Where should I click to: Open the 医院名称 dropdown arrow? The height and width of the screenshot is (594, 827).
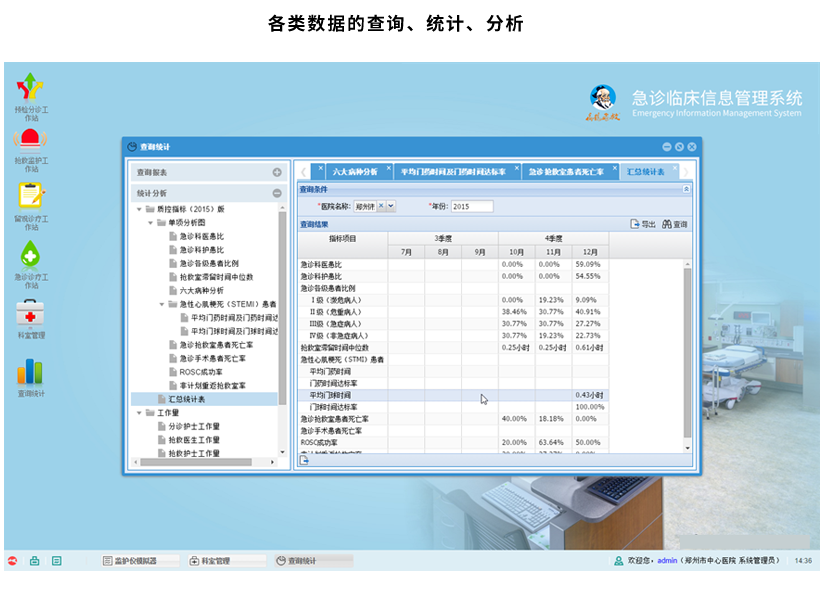click(390, 206)
